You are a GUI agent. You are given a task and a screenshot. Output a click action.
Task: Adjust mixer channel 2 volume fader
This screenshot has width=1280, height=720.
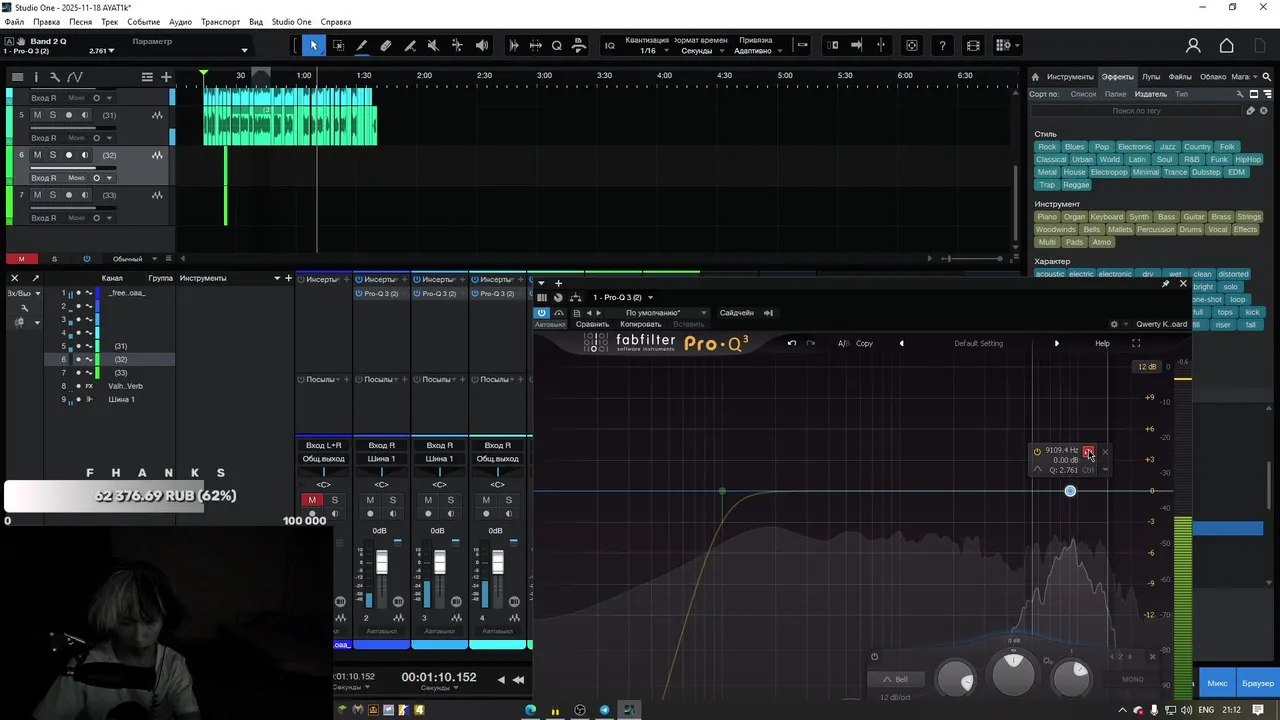click(x=381, y=564)
